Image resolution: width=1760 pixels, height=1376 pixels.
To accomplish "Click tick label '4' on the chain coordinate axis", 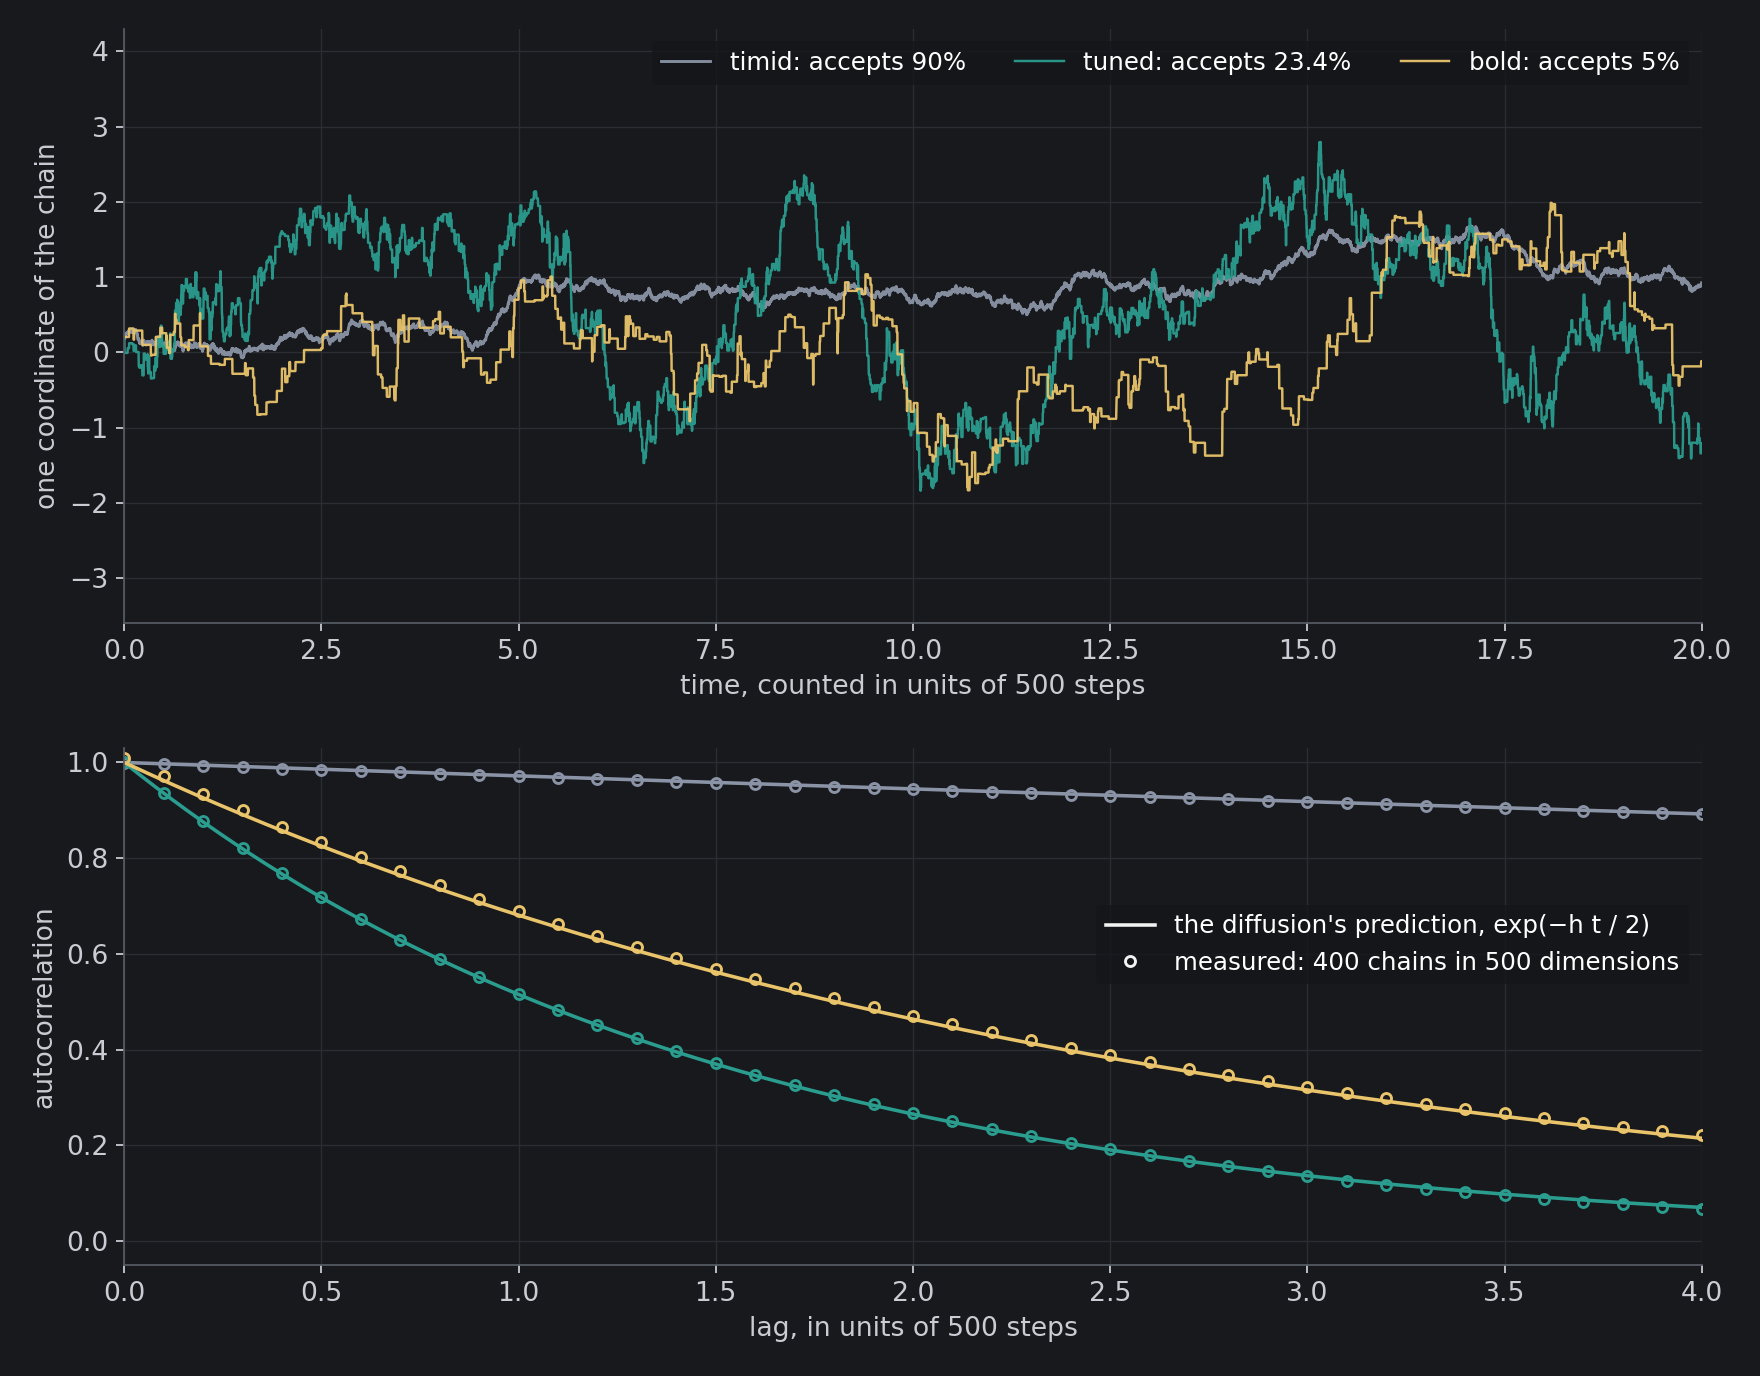I will pyautogui.click(x=100, y=52).
